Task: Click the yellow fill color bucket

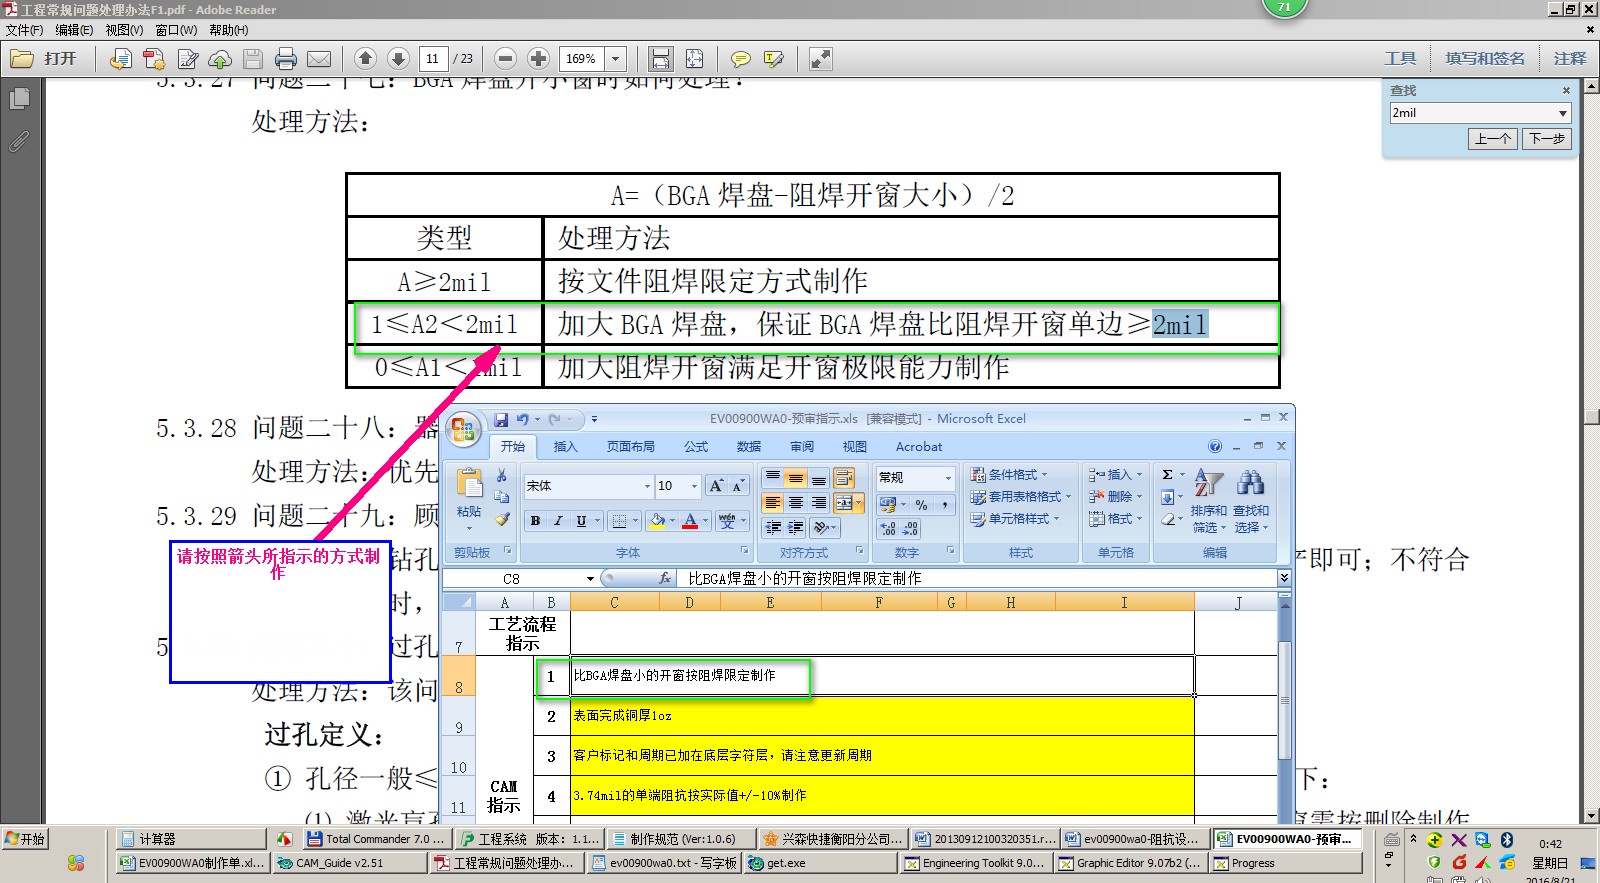Action: (657, 521)
